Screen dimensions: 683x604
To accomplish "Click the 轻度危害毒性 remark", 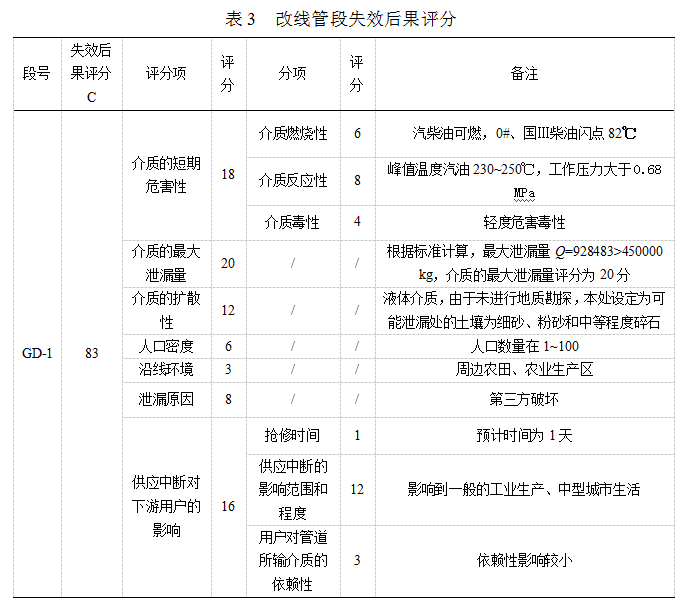I will click(x=524, y=222).
